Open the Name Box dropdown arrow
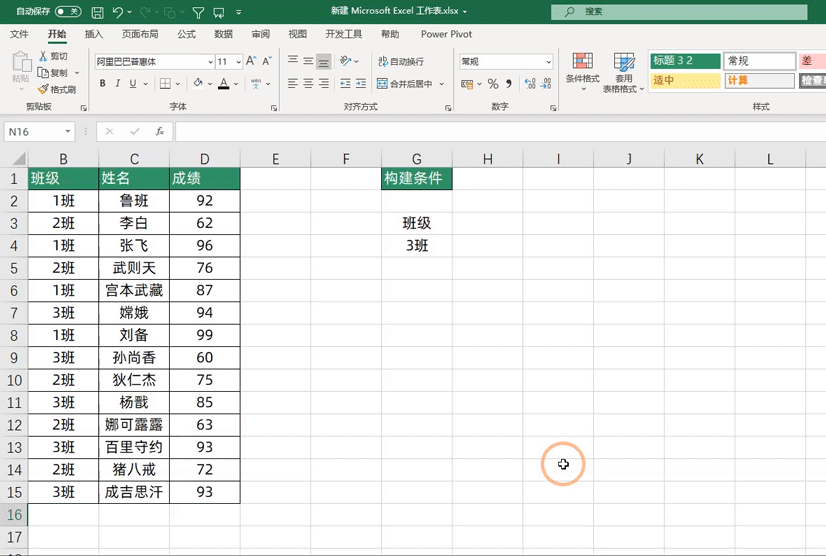 click(x=68, y=132)
